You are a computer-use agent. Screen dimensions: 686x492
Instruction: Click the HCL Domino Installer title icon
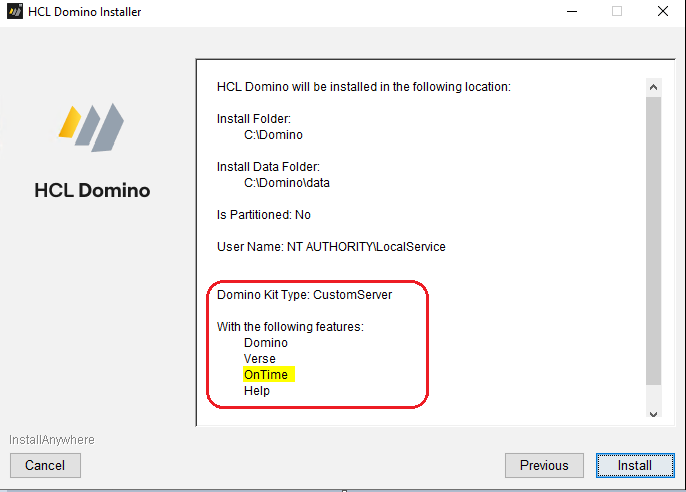pos(14,11)
